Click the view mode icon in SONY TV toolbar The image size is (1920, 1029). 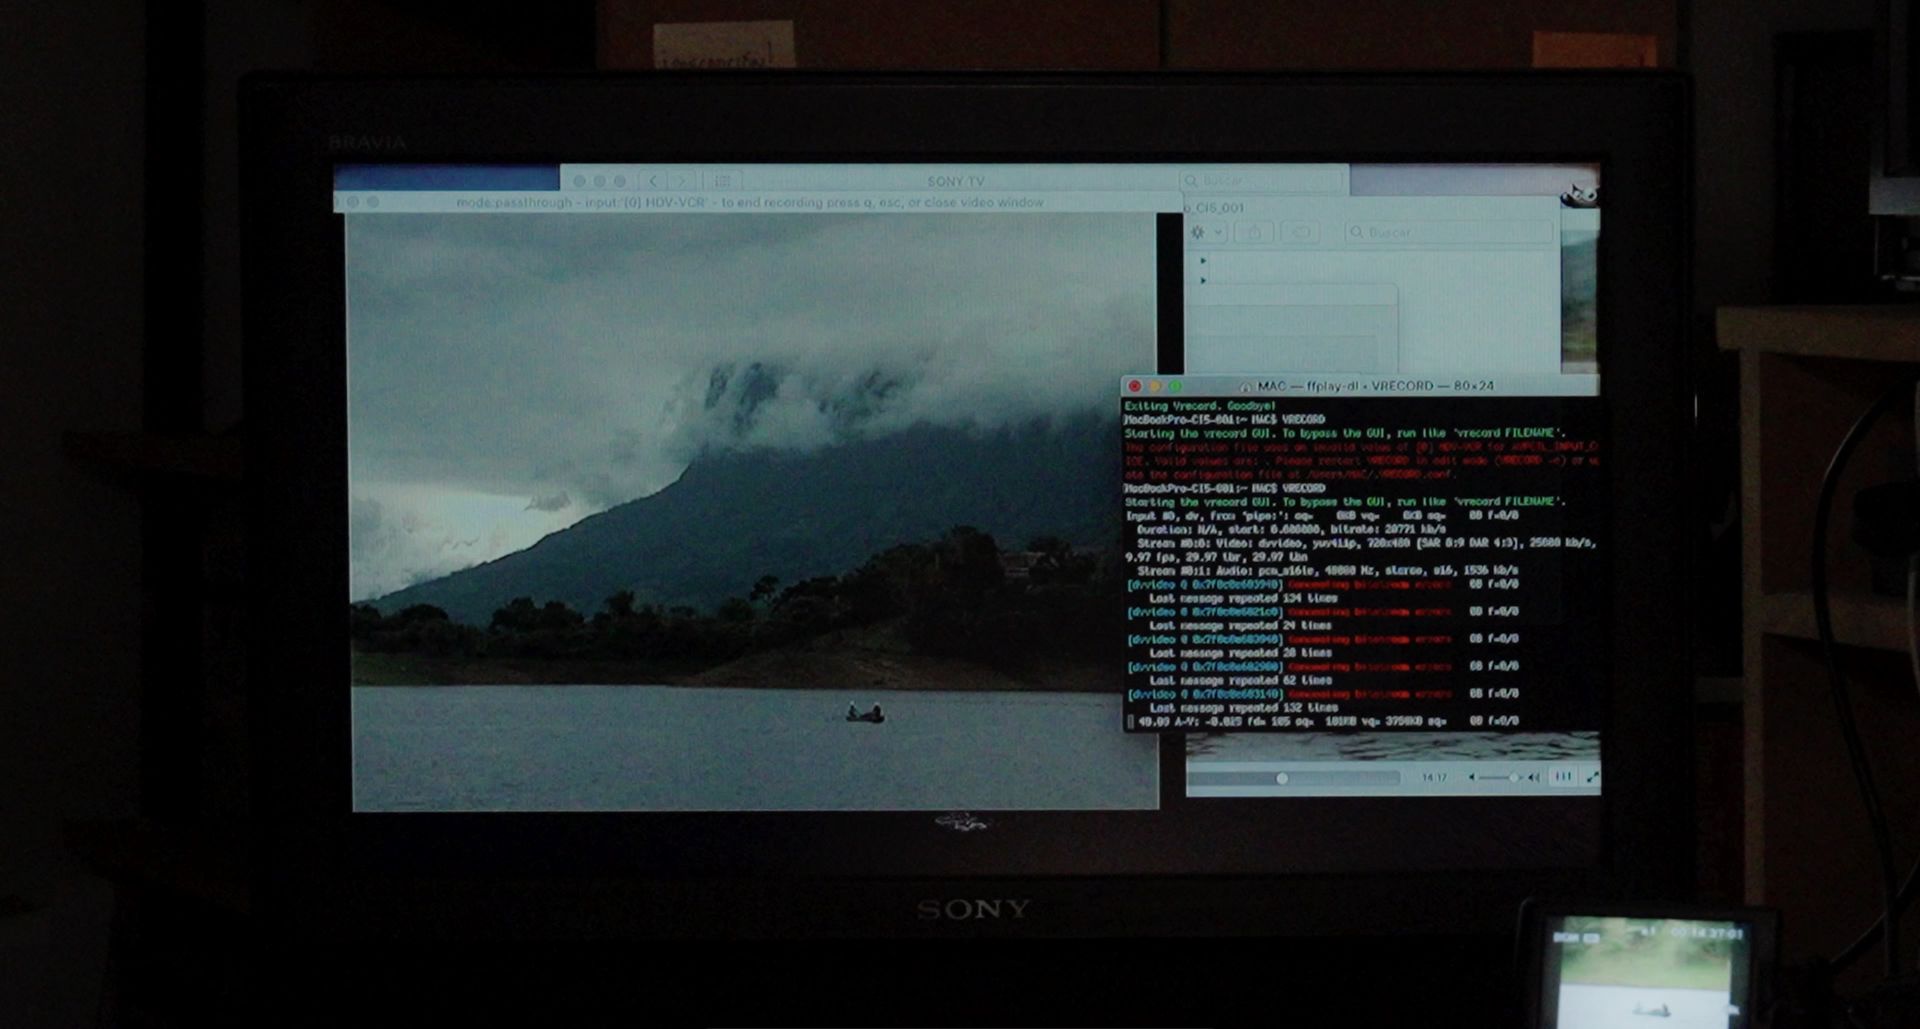722,181
